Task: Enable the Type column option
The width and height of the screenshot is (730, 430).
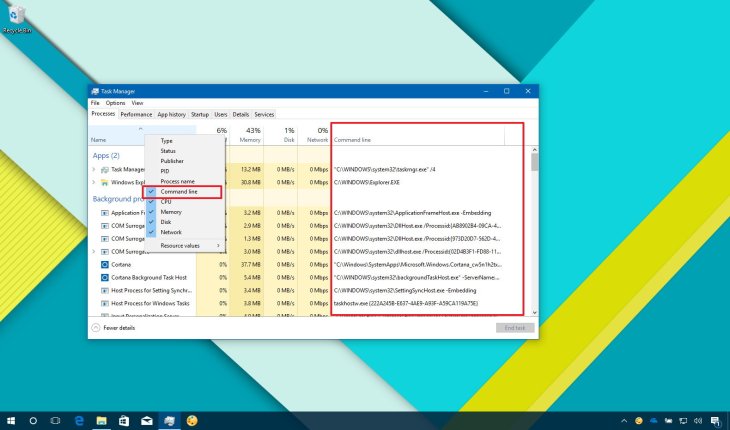Action: pyautogui.click(x=185, y=141)
